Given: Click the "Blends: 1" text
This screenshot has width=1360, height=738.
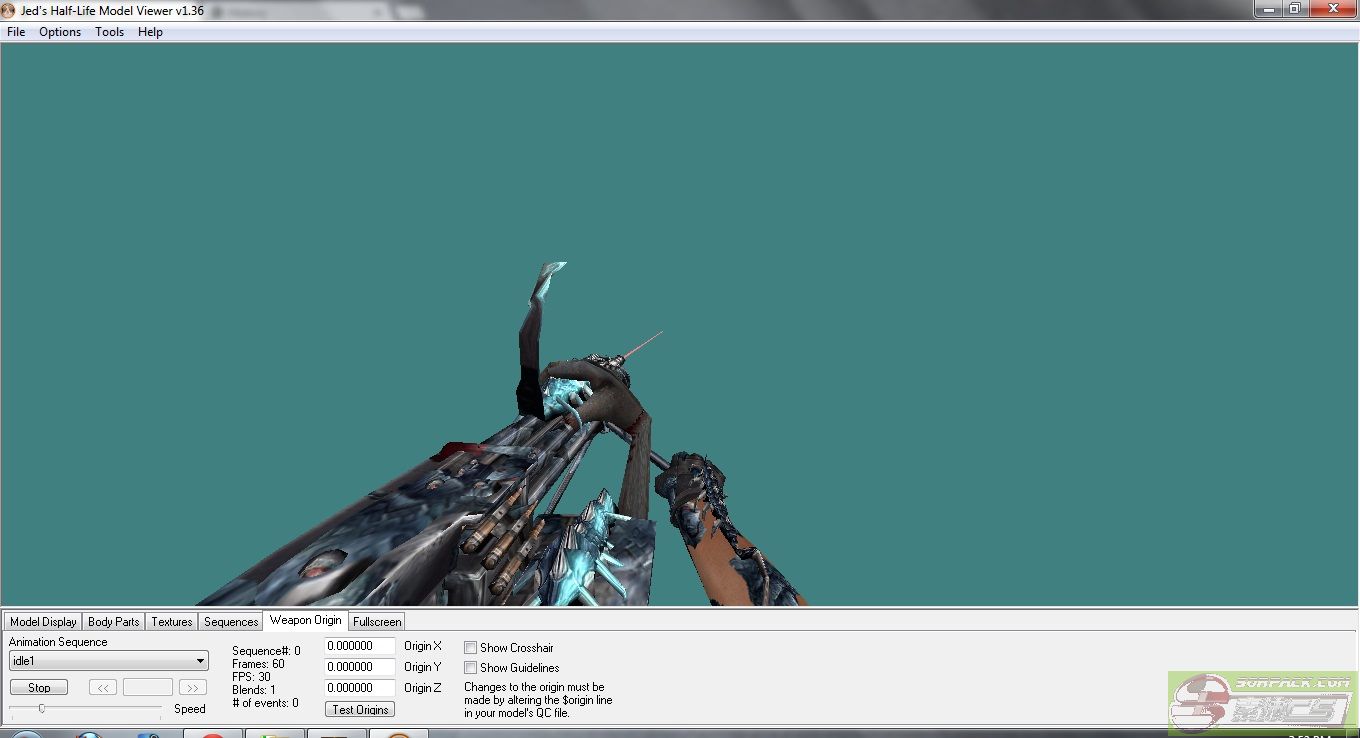Looking at the screenshot, I should point(254,690).
